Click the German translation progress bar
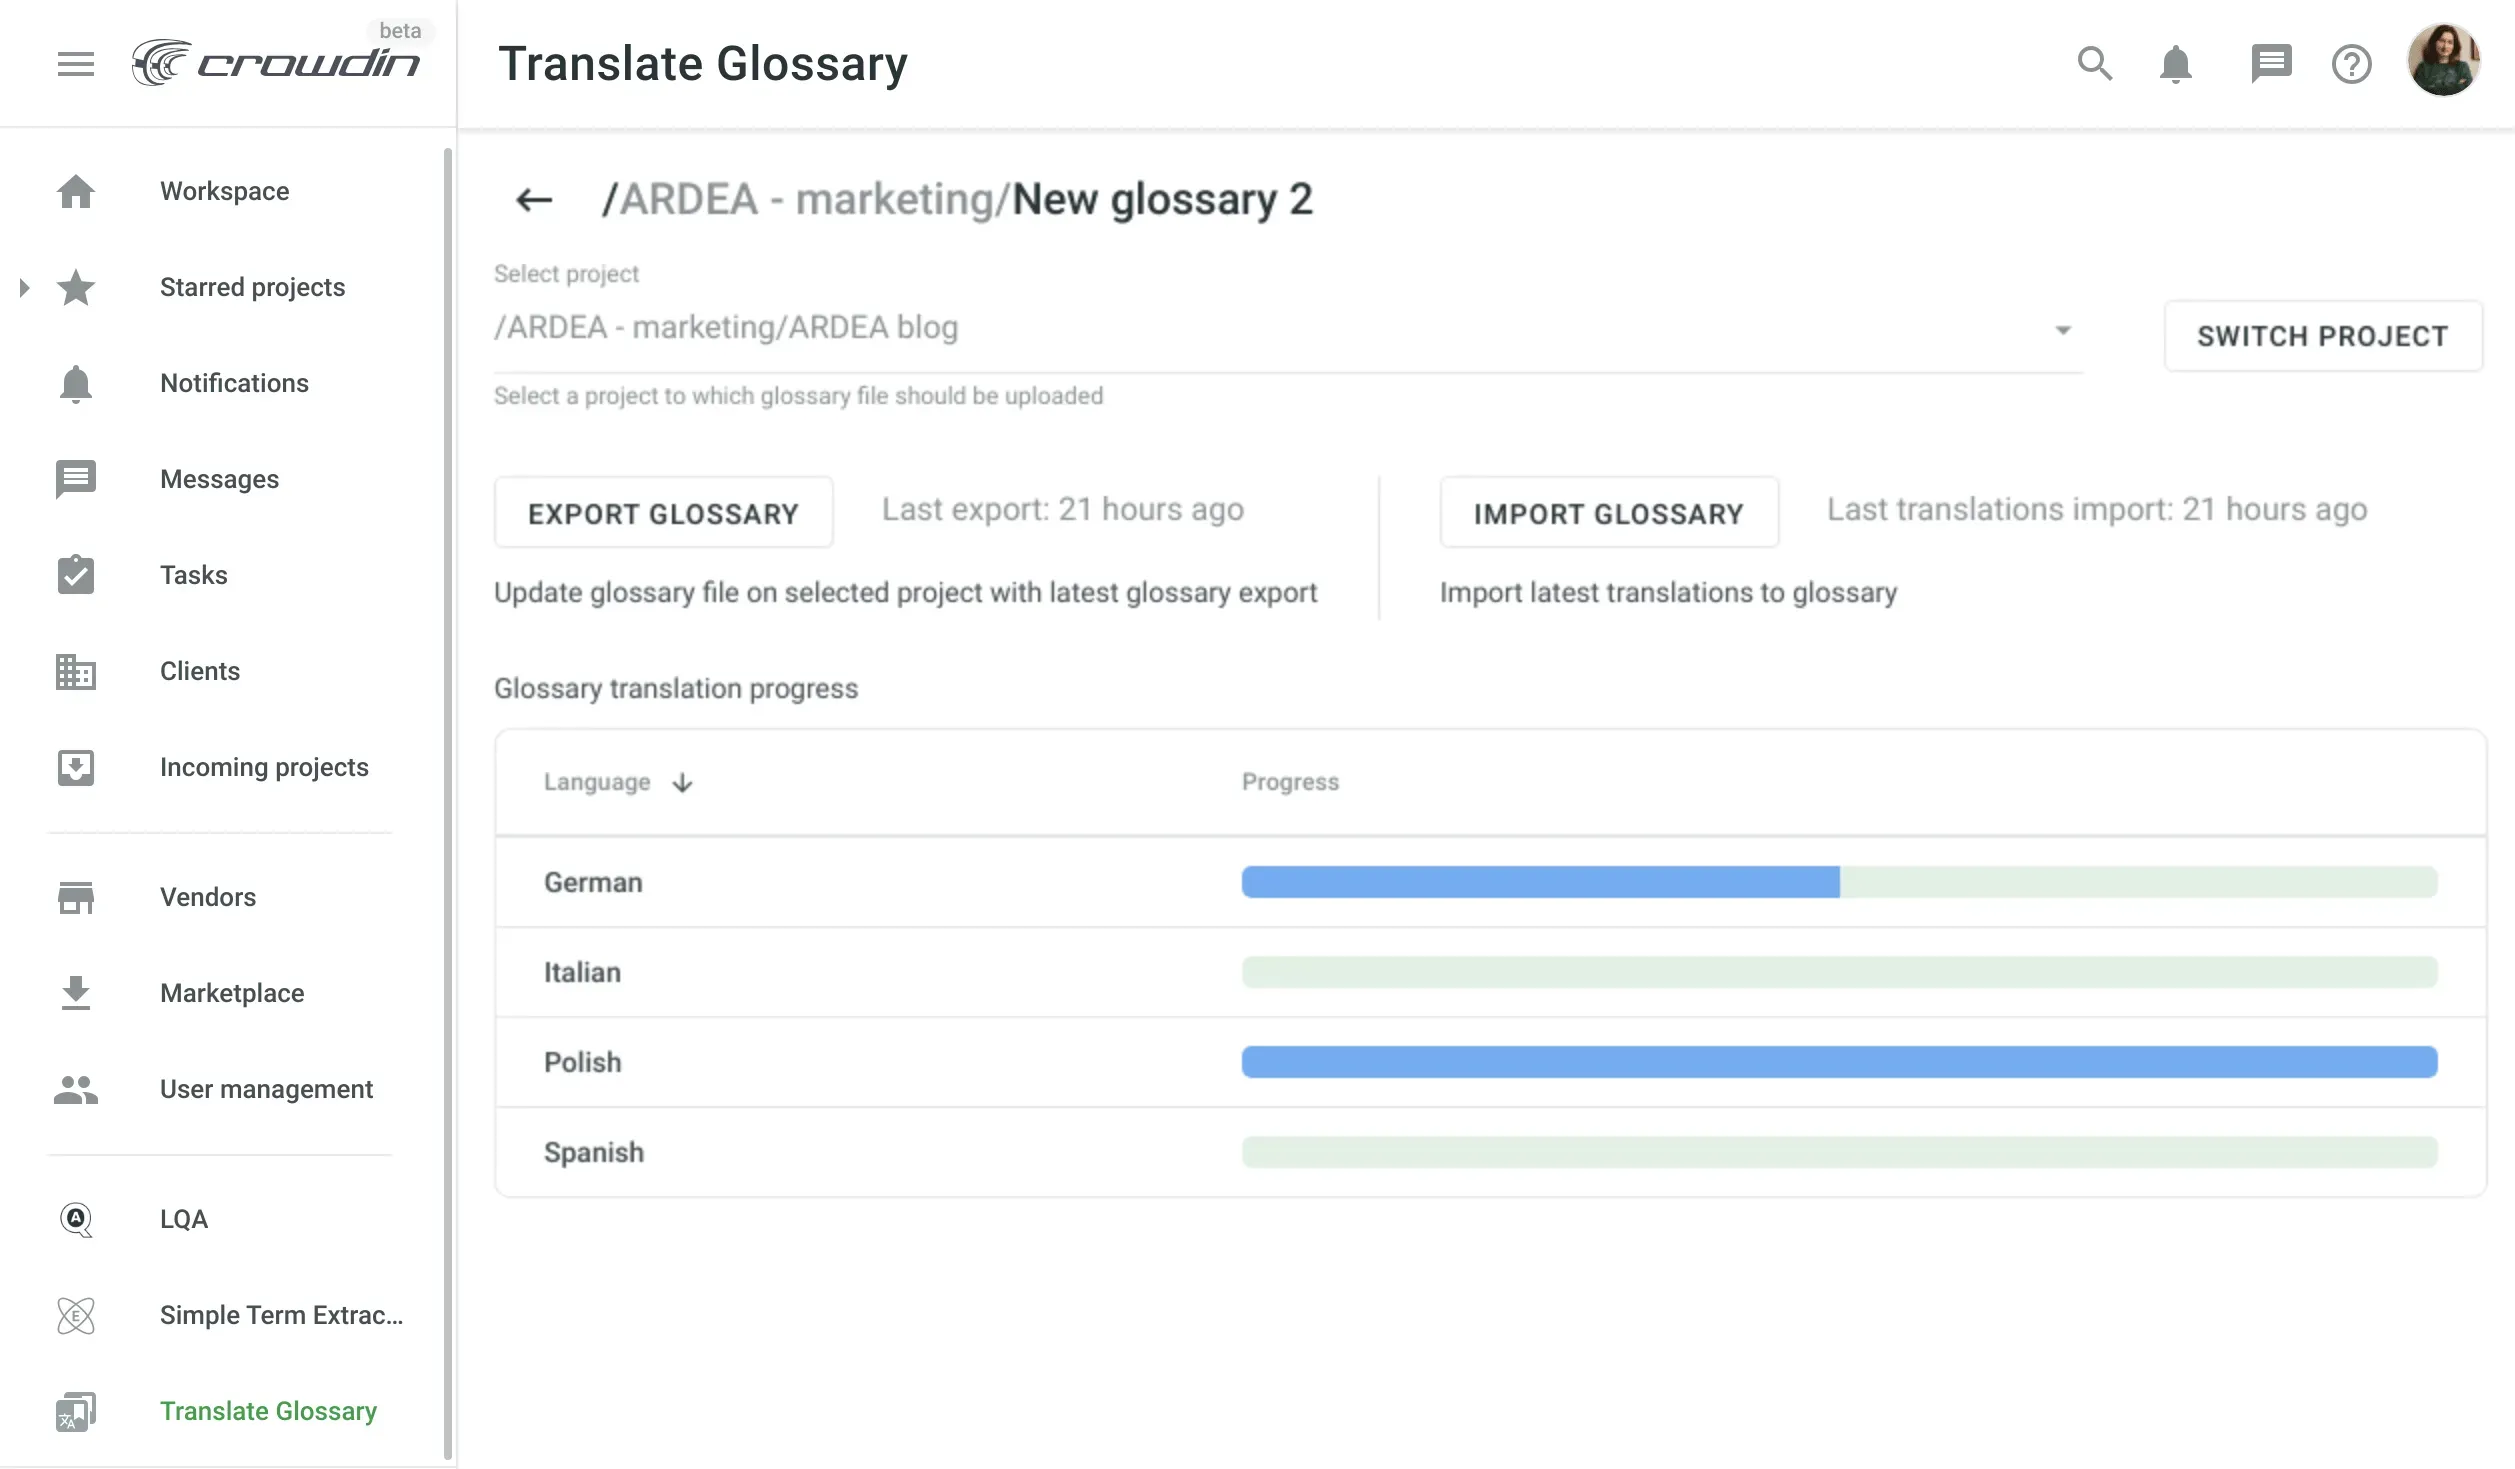Image resolution: width=2515 pixels, height=1469 pixels. pos(1540,882)
